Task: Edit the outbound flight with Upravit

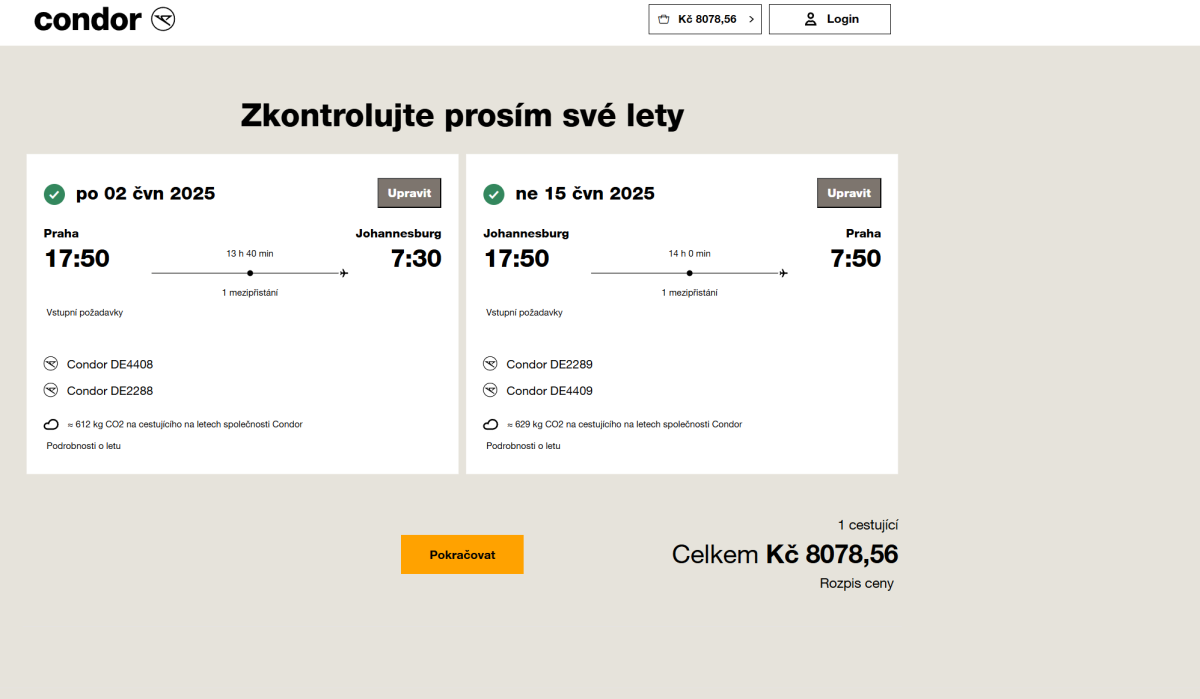Action: coord(409,193)
